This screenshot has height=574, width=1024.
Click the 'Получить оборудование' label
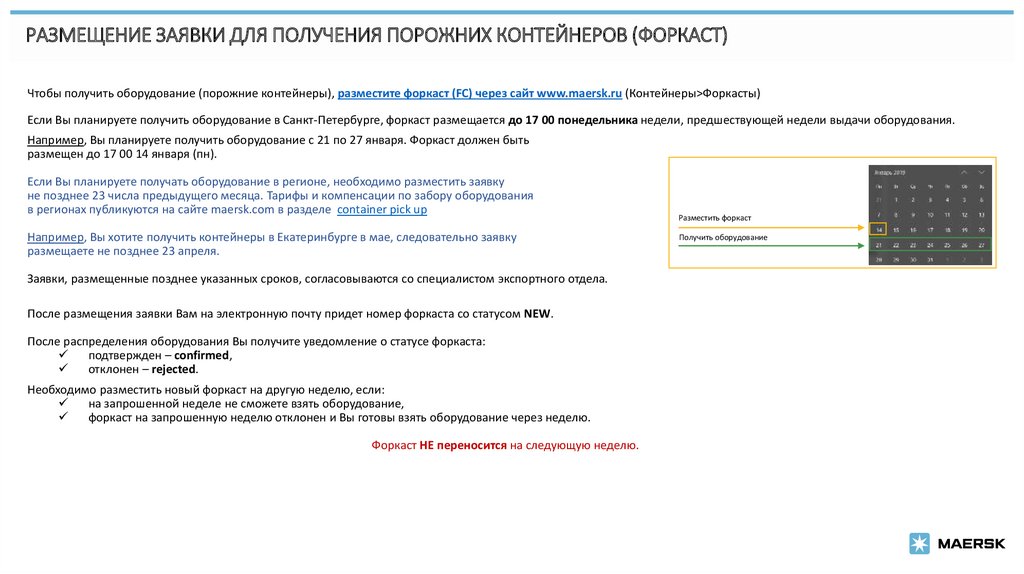point(723,237)
